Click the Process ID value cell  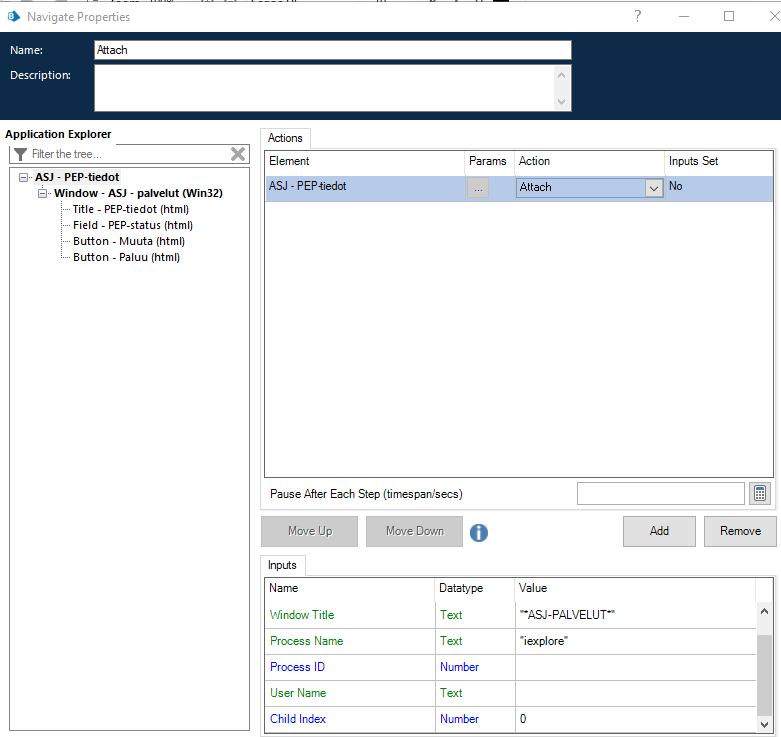click(x=635, y=667)
